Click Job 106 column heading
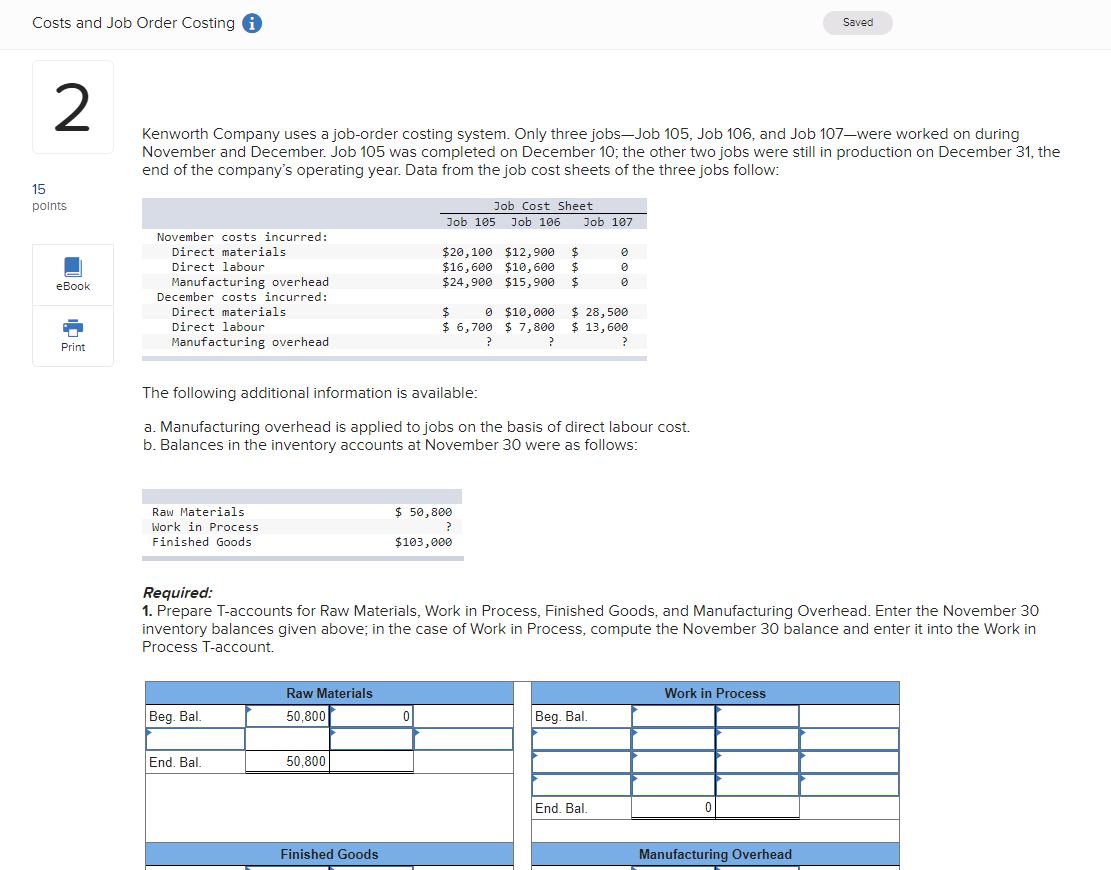Image resolution: width=1111 pixels, height=870 pixels. (536, 222)
